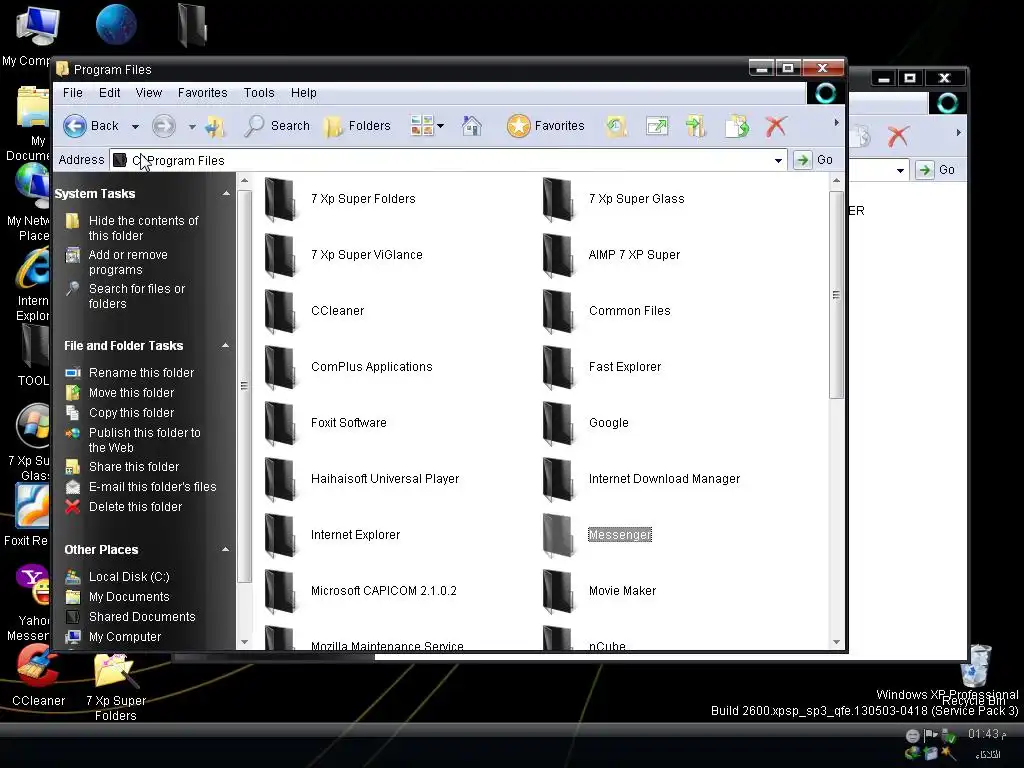Open My Computer in Other Places
This screenshot has height=768, width=1024.
[125, 637]
